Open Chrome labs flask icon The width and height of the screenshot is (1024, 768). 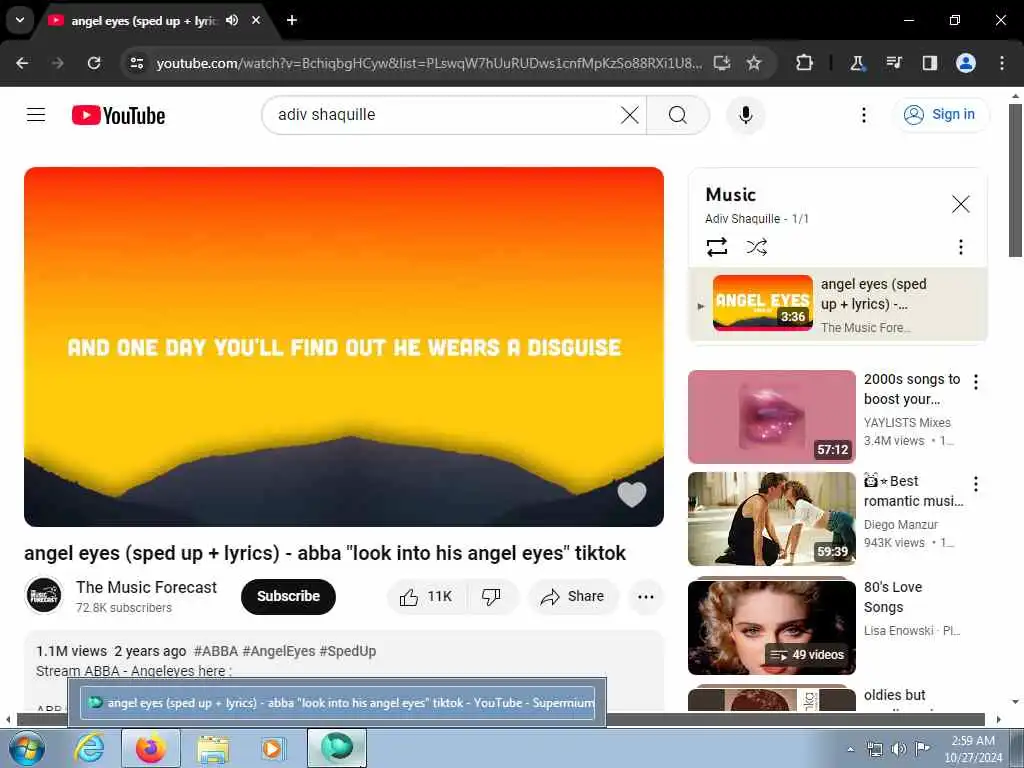857,63
